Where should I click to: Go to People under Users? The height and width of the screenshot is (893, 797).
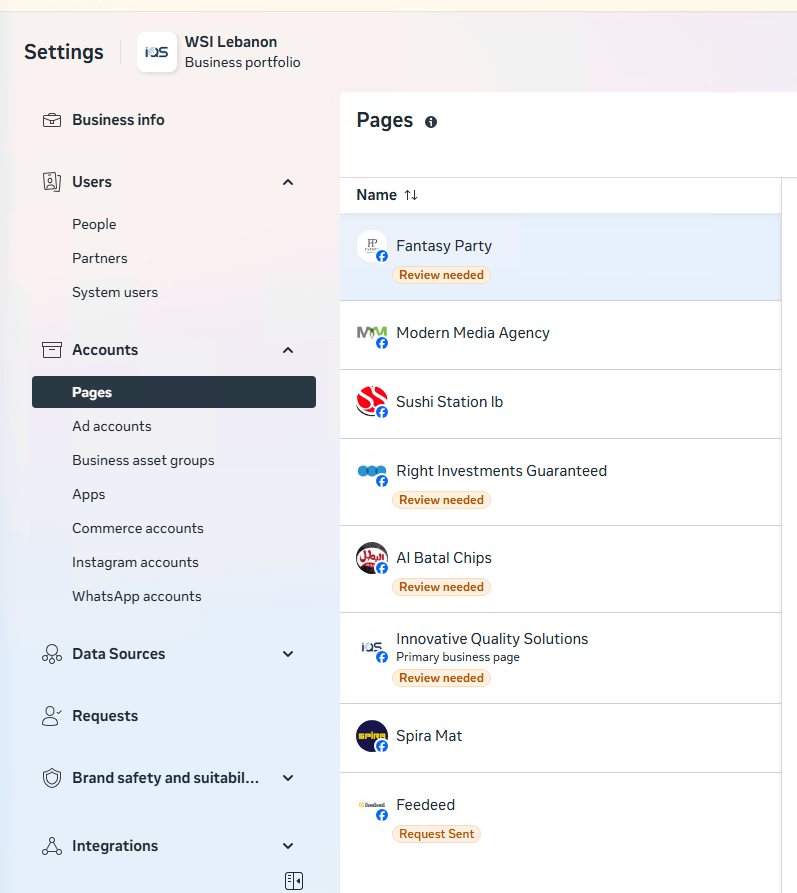pyautogui.click(x=94, y=224)
